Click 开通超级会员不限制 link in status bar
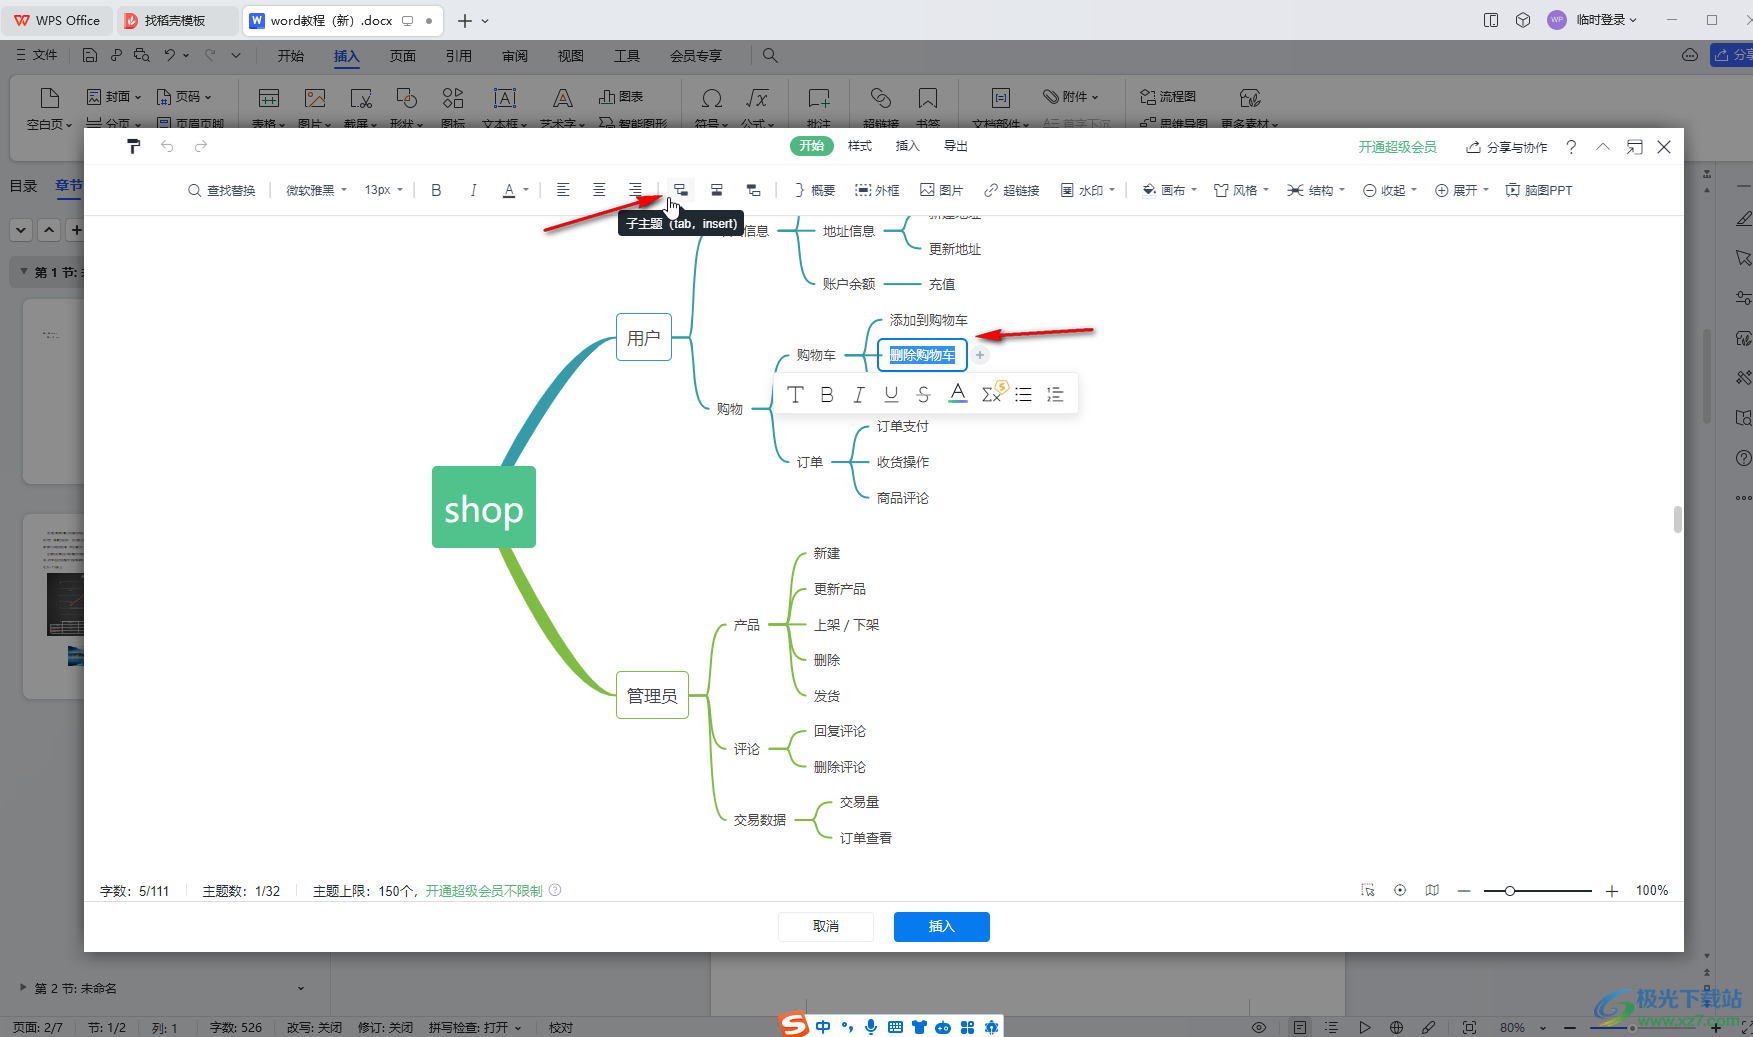This screenshot has width=1753, height=1037. [x=484, y=891]
